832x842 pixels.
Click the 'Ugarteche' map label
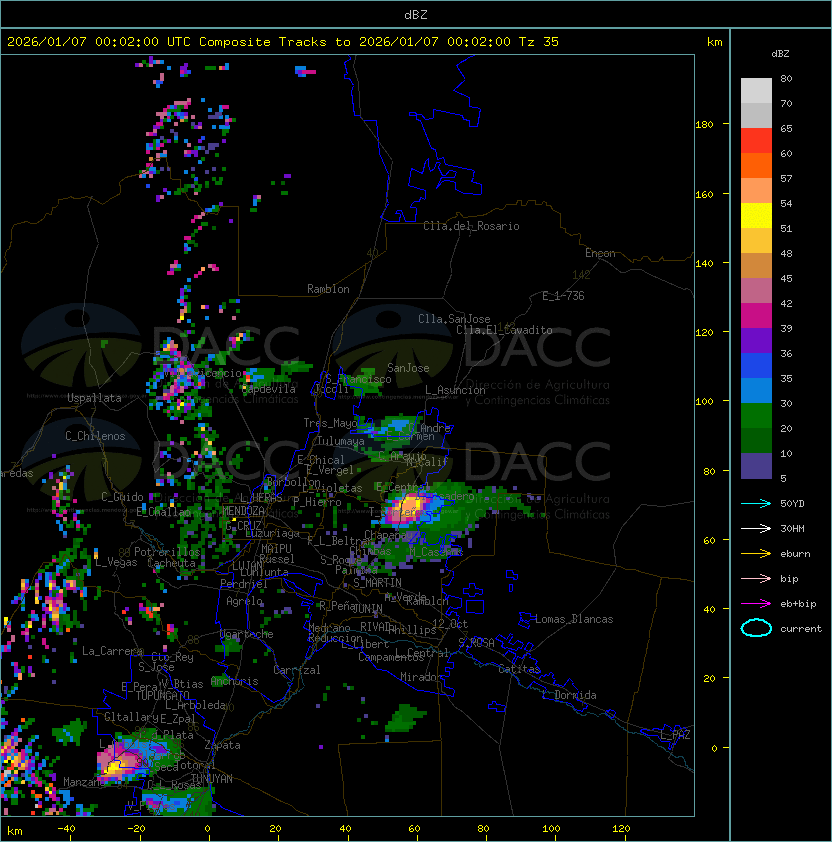pos(247,634)
